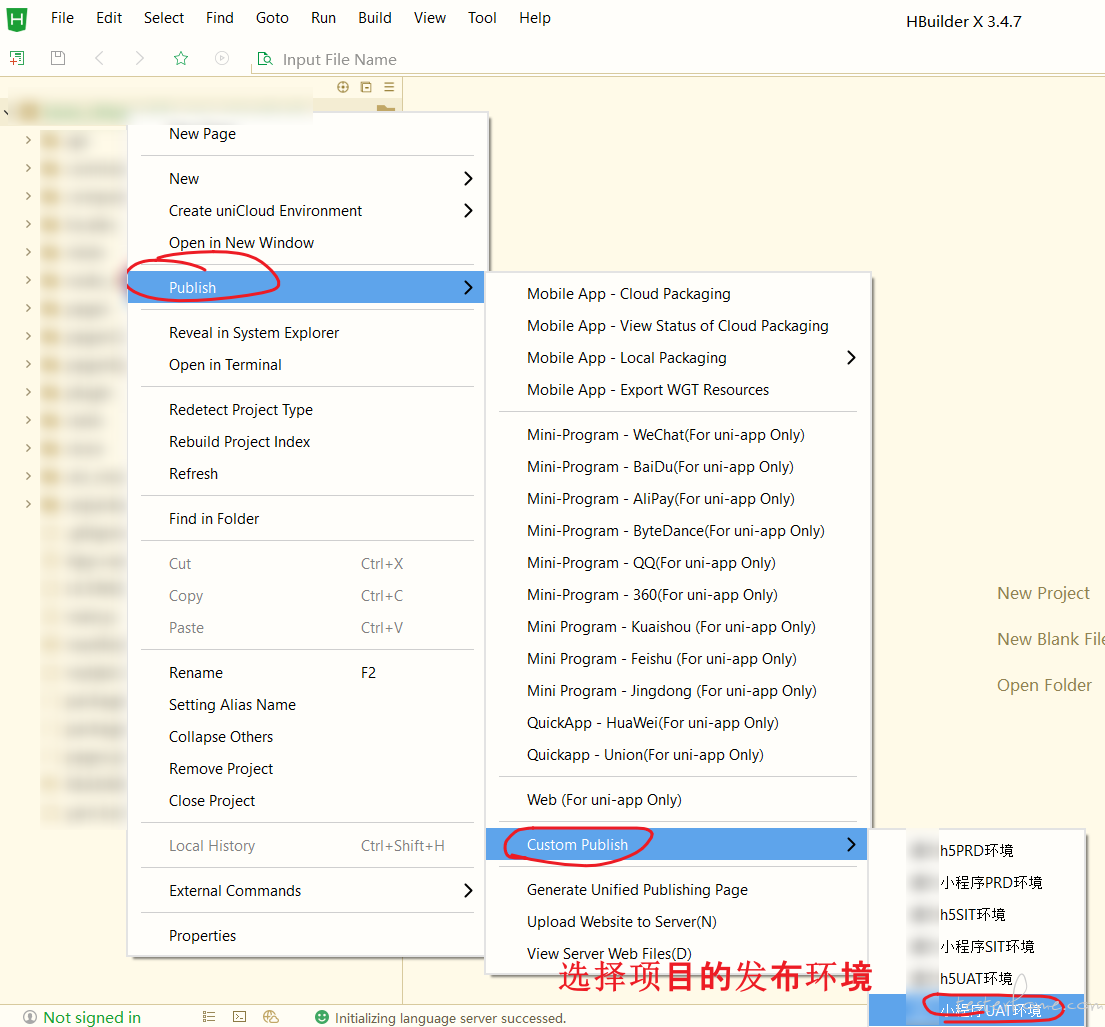
Task: Collapse the root project tree chevron
Action: click(6, 112)
